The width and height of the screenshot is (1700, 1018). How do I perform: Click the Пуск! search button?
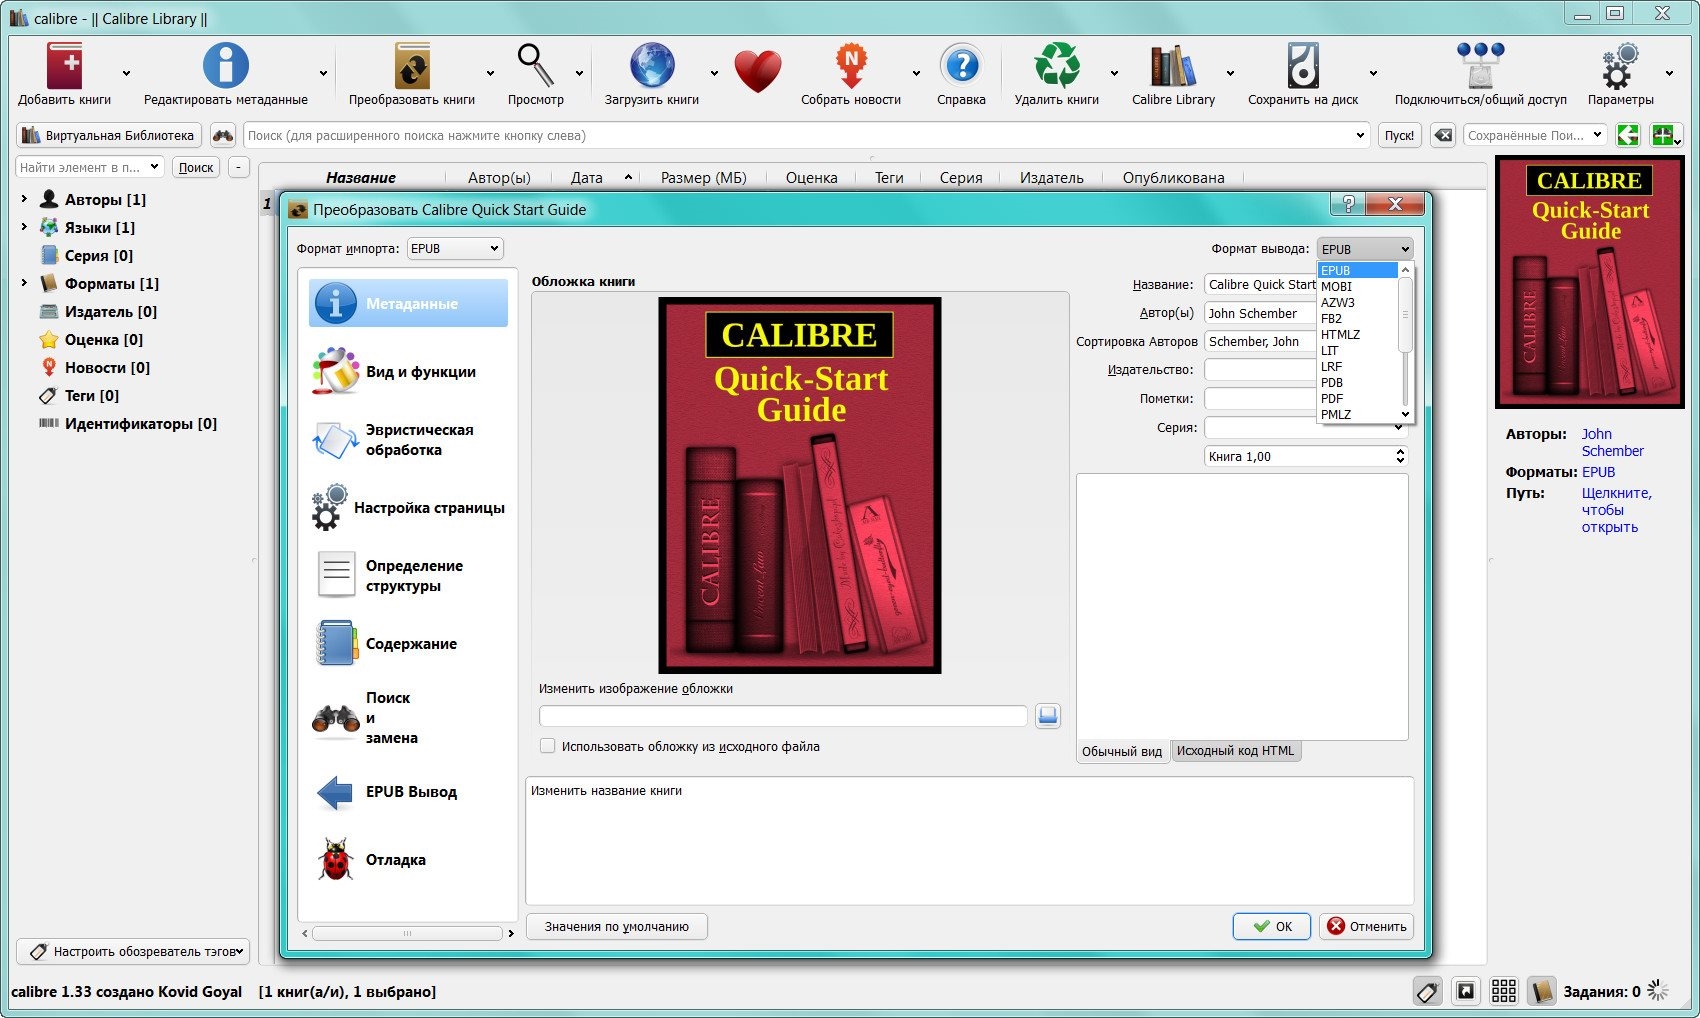point(1399,135)
